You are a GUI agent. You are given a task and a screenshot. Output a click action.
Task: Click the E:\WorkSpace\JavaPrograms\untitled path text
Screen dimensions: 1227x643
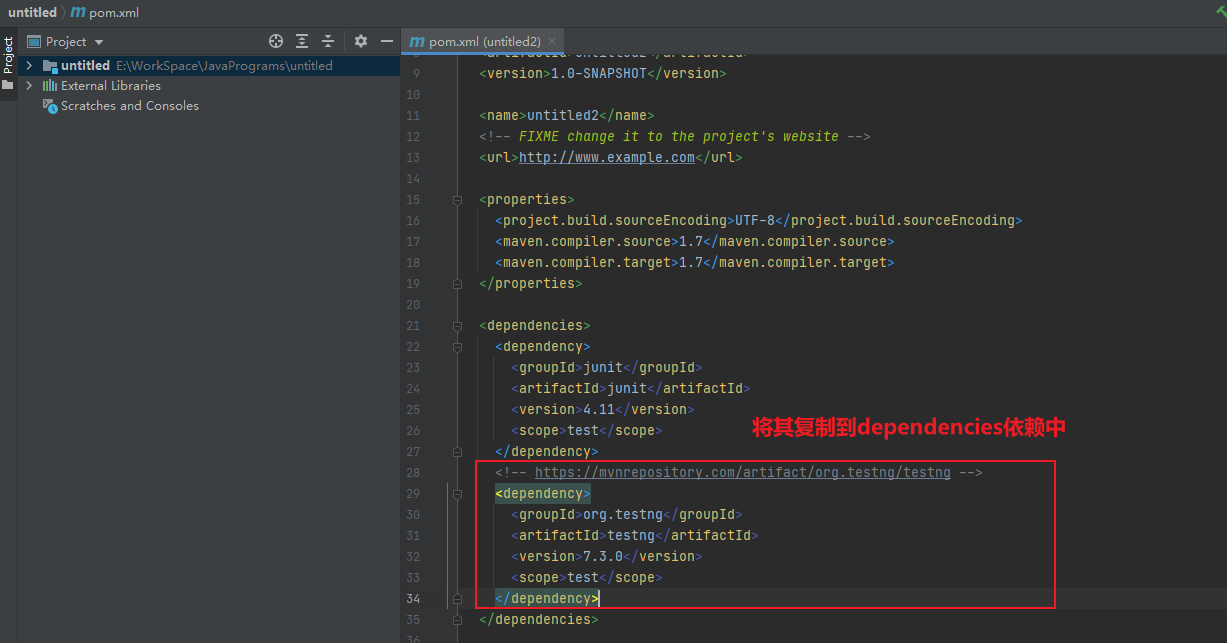pos(224,65)
